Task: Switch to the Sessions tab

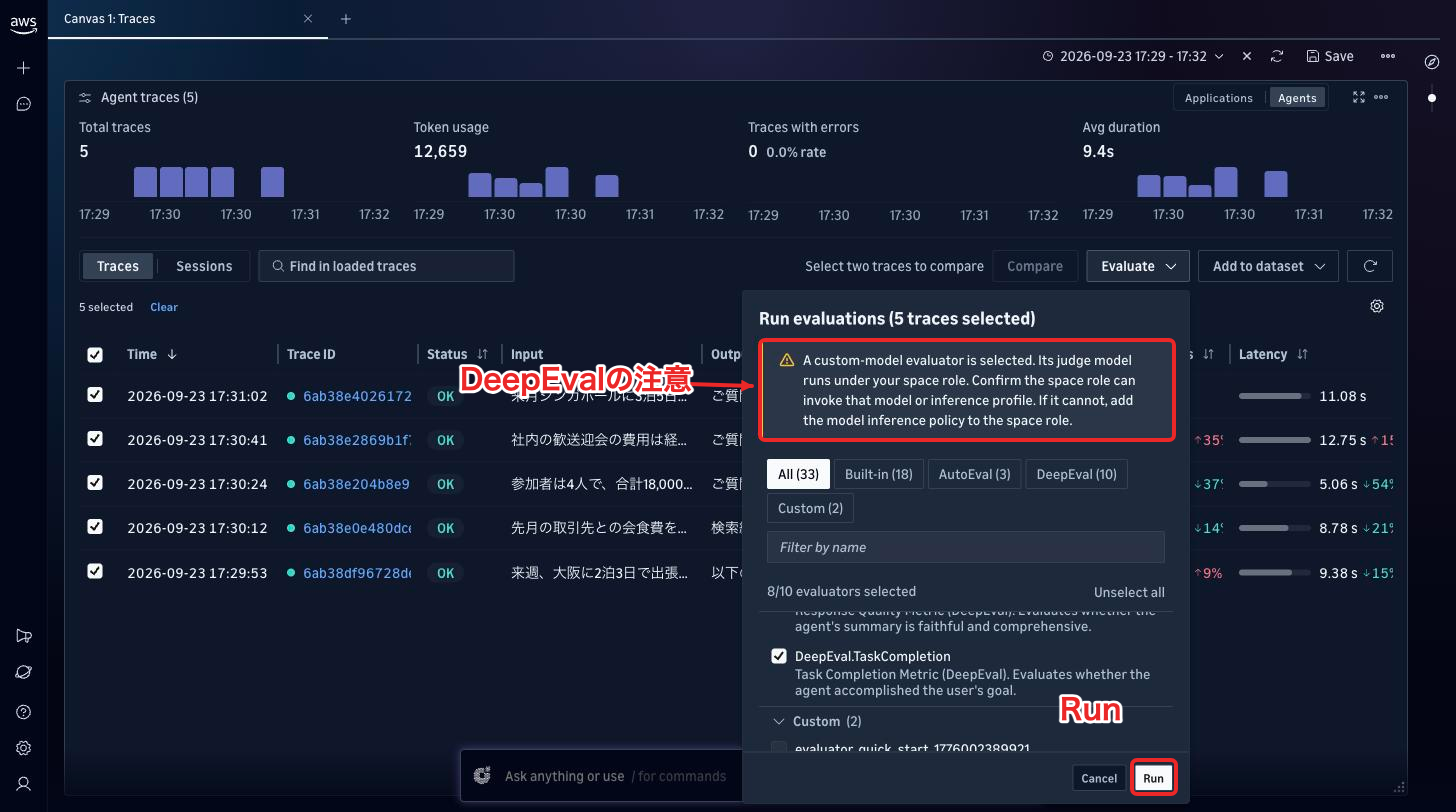Action: tap(204, 266)
